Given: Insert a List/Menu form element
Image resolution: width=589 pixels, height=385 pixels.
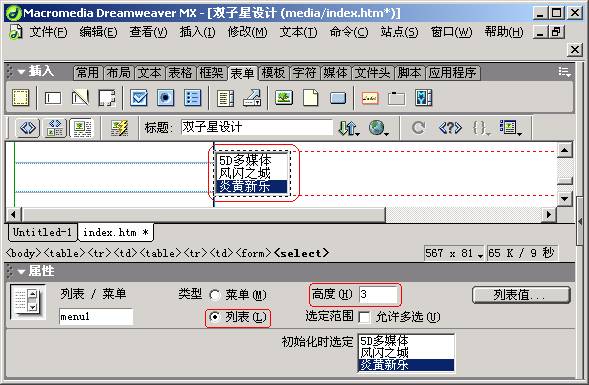Looking at the screenshot, I should coord(225,98).
